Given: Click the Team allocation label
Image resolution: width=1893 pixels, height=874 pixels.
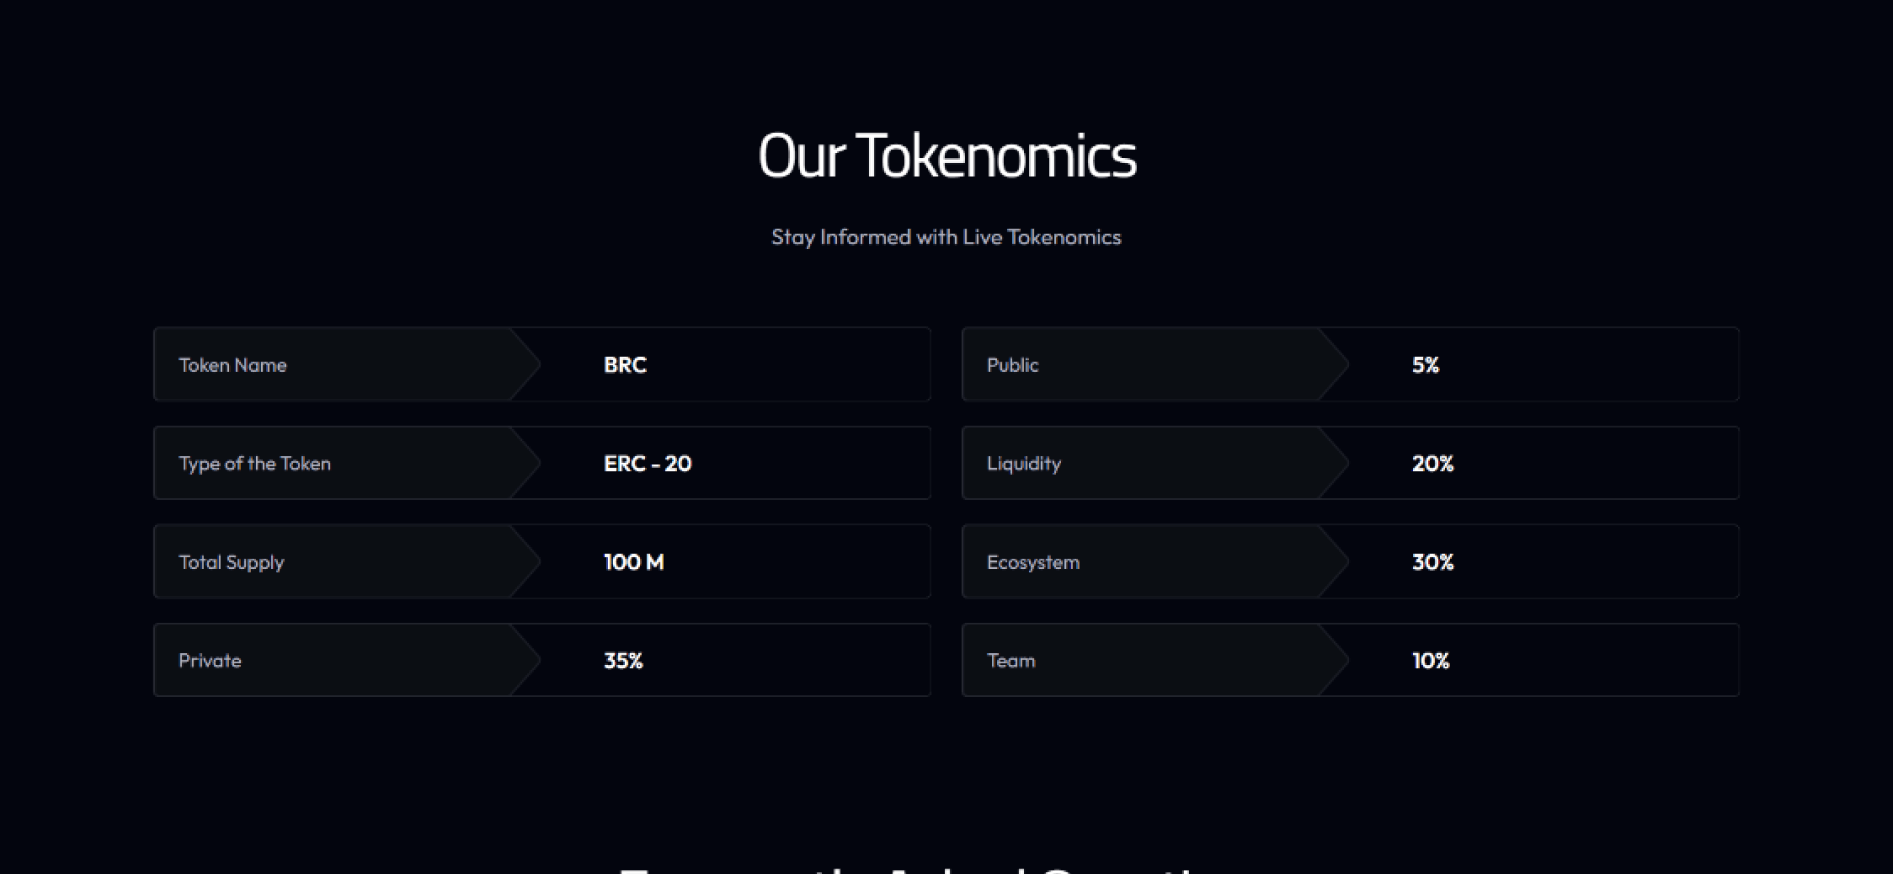Looking at the screenshot, I should (x=1011, y=660).
